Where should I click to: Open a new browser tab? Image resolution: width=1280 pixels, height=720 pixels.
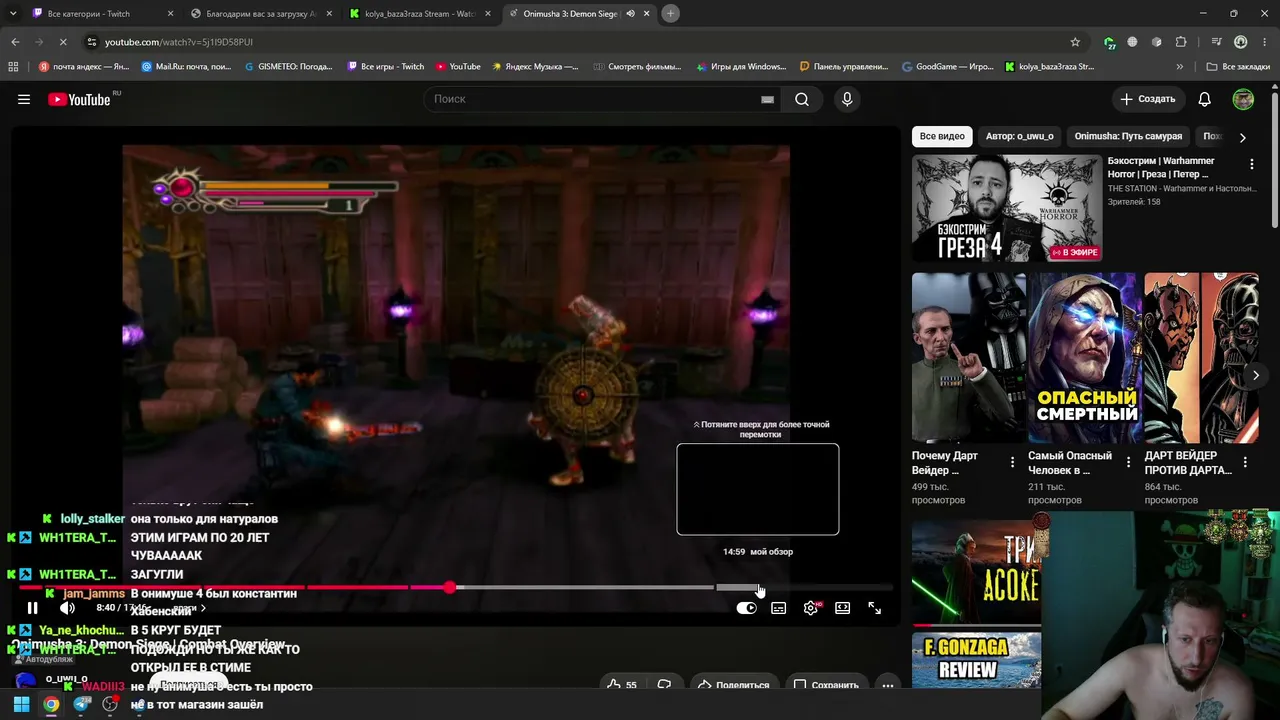point(671,13)
